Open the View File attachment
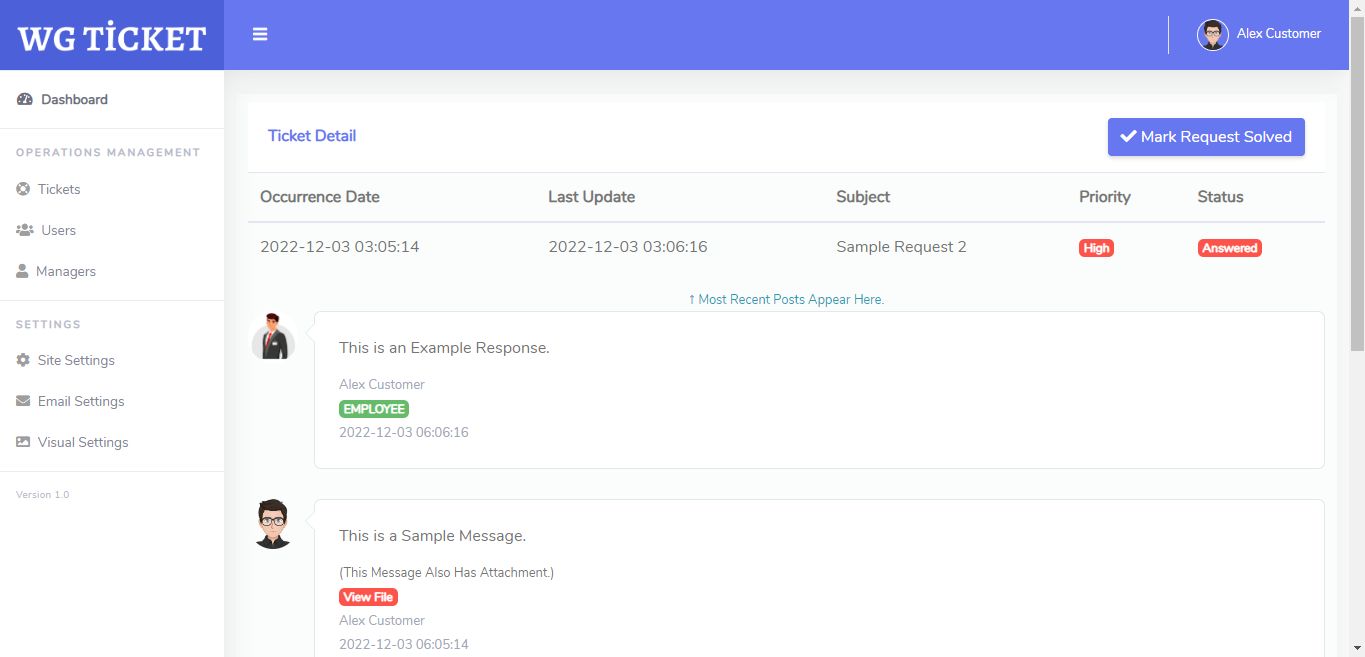The height and width of the screenshot is (657, 1365). pyautogui.click(x=368, y=597)
